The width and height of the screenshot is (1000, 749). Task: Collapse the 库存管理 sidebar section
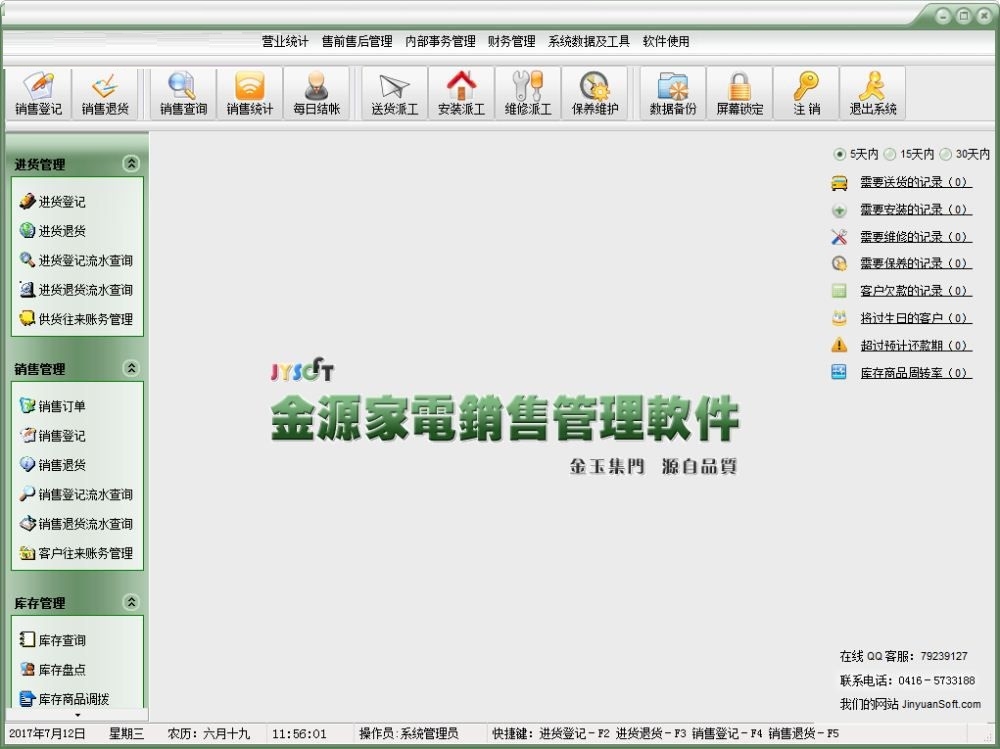pyautogui.click(x=131, y=603)
